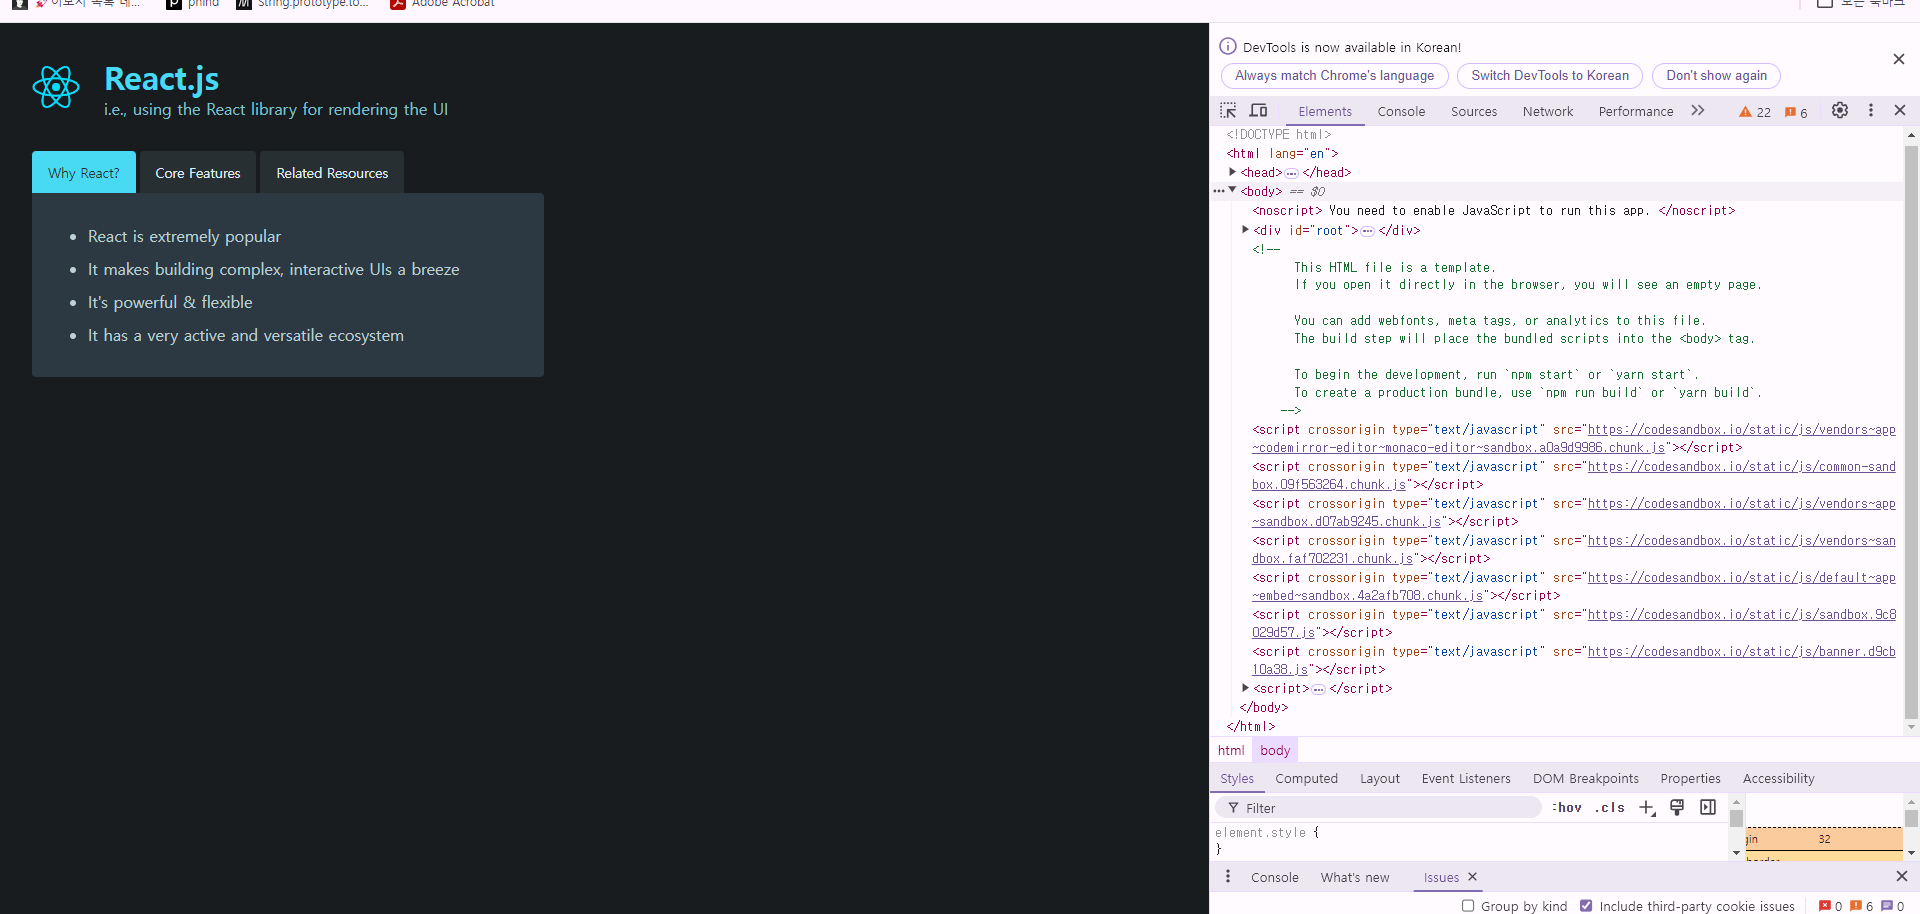This screenshot has height=914, width=1920.
Task: Open the DOM Breakpoints tab
Action: coord(1586,779)
